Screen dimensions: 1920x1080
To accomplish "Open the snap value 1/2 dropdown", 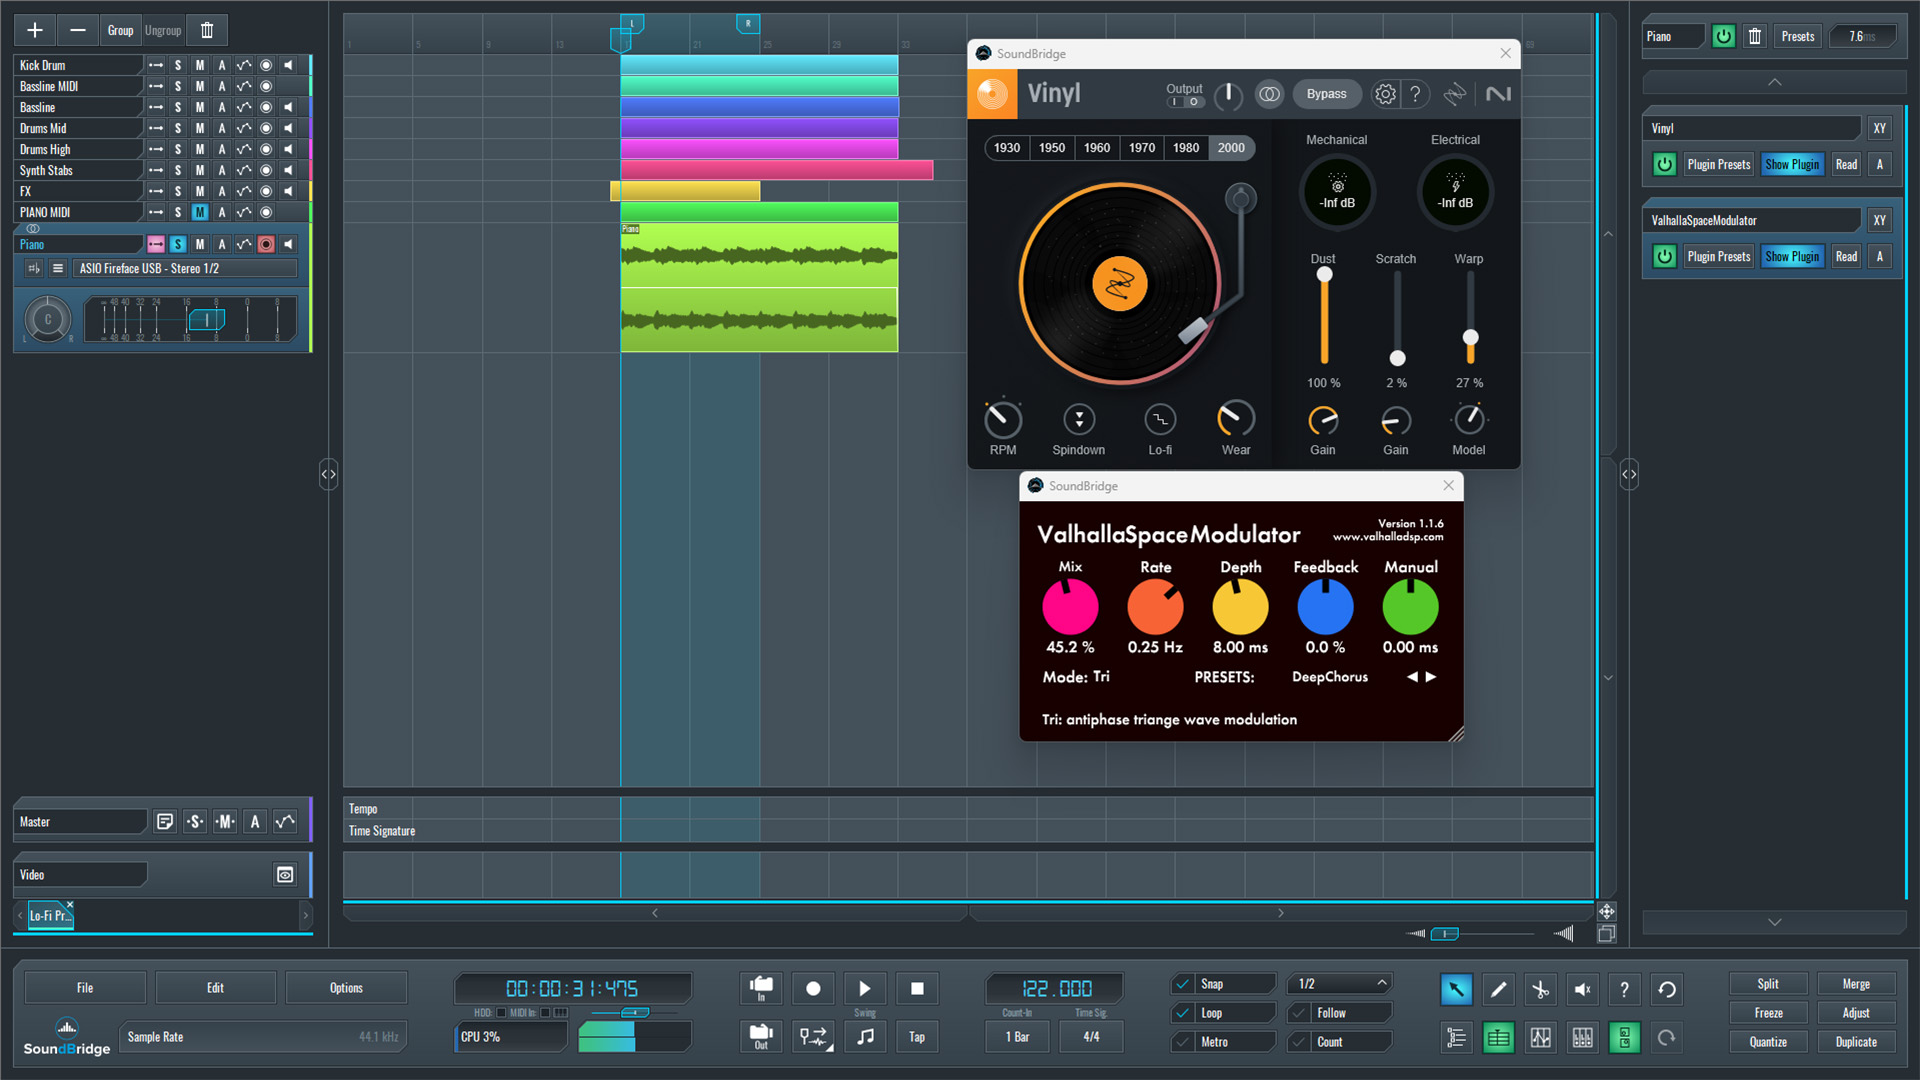I will (x=1340, y=984).
